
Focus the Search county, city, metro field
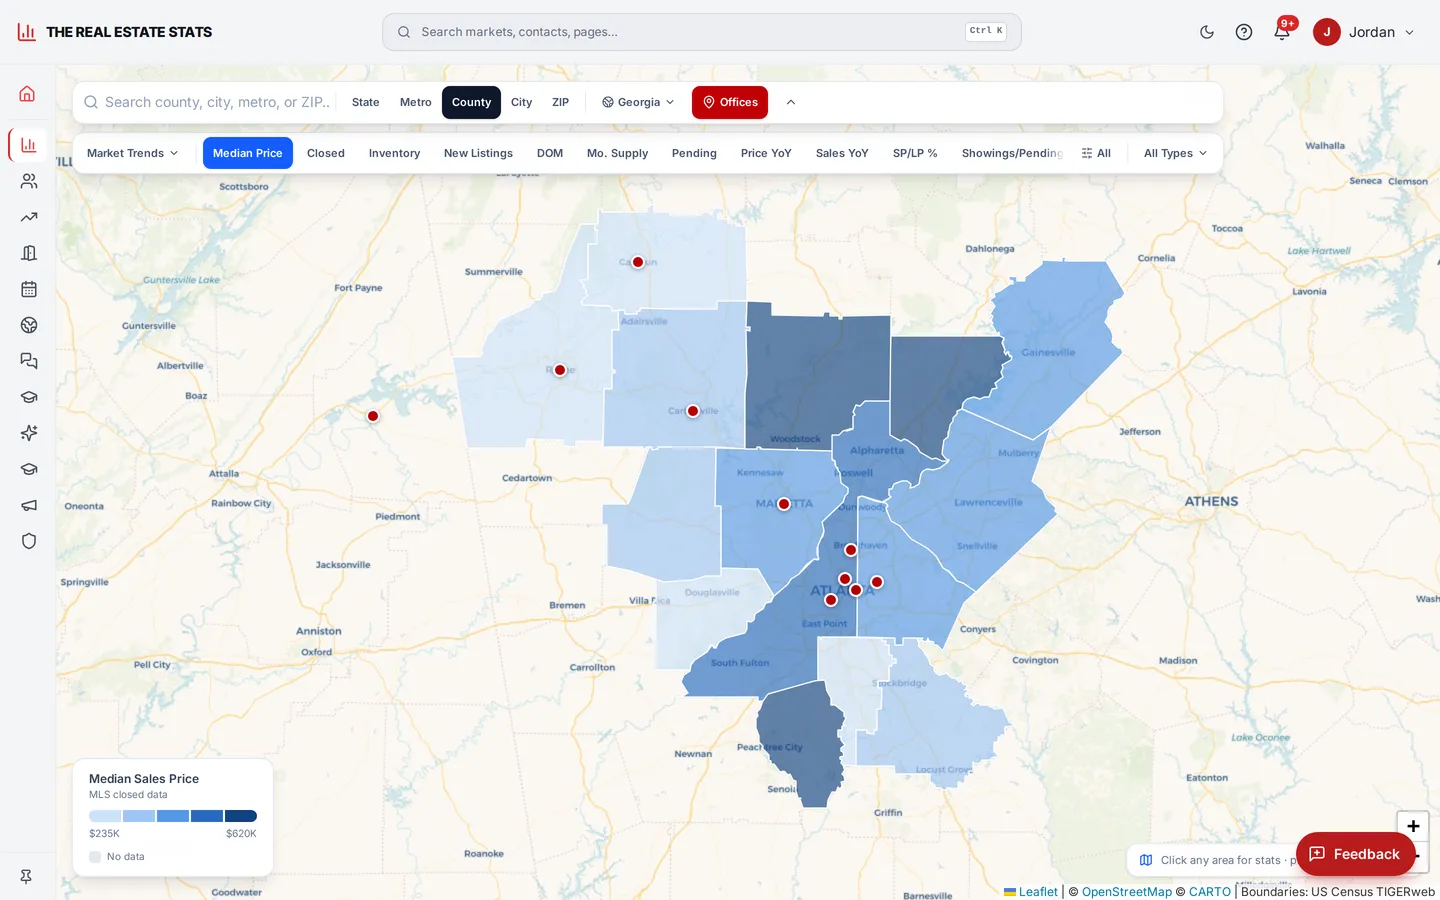pyautogui.click(x=217, y=102)
